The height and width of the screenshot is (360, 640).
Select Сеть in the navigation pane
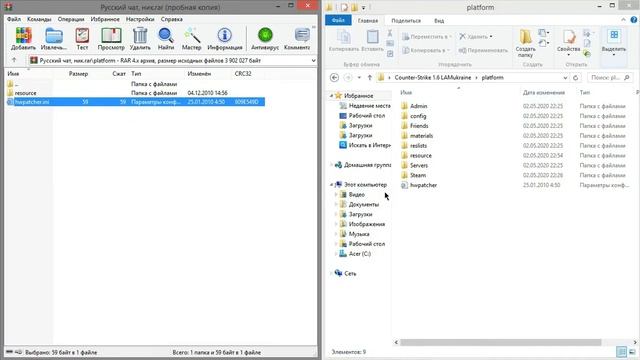345,273
